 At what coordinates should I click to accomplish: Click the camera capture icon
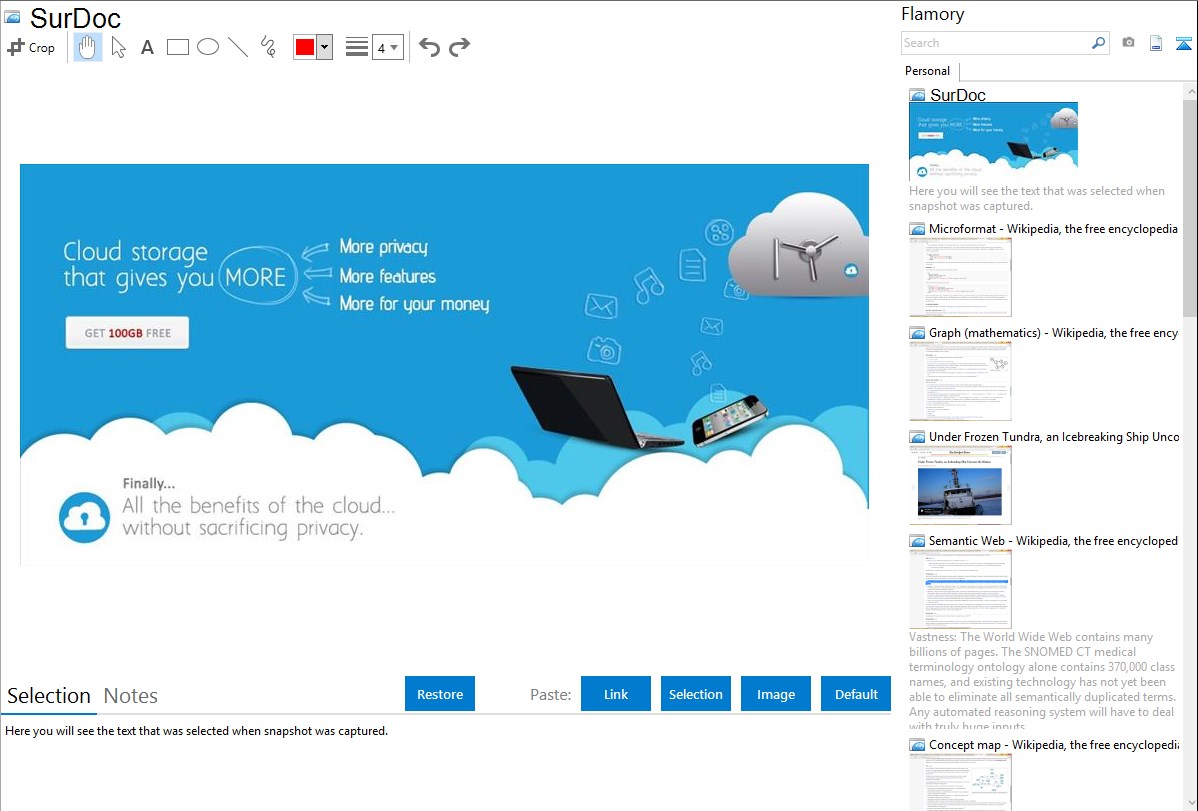1128,43
